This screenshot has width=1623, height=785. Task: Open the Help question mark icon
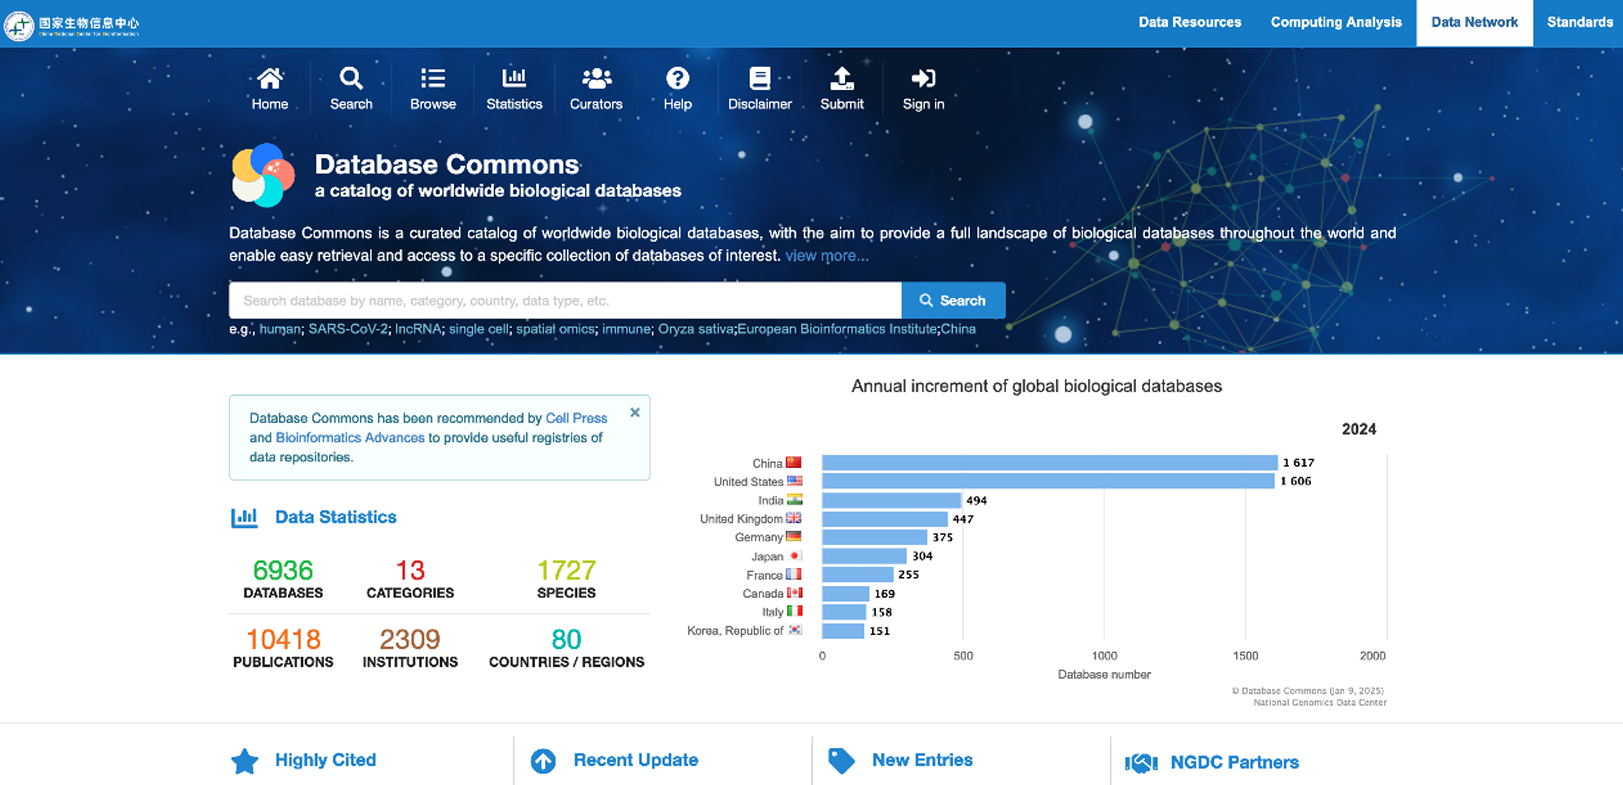tap(678, 78)
